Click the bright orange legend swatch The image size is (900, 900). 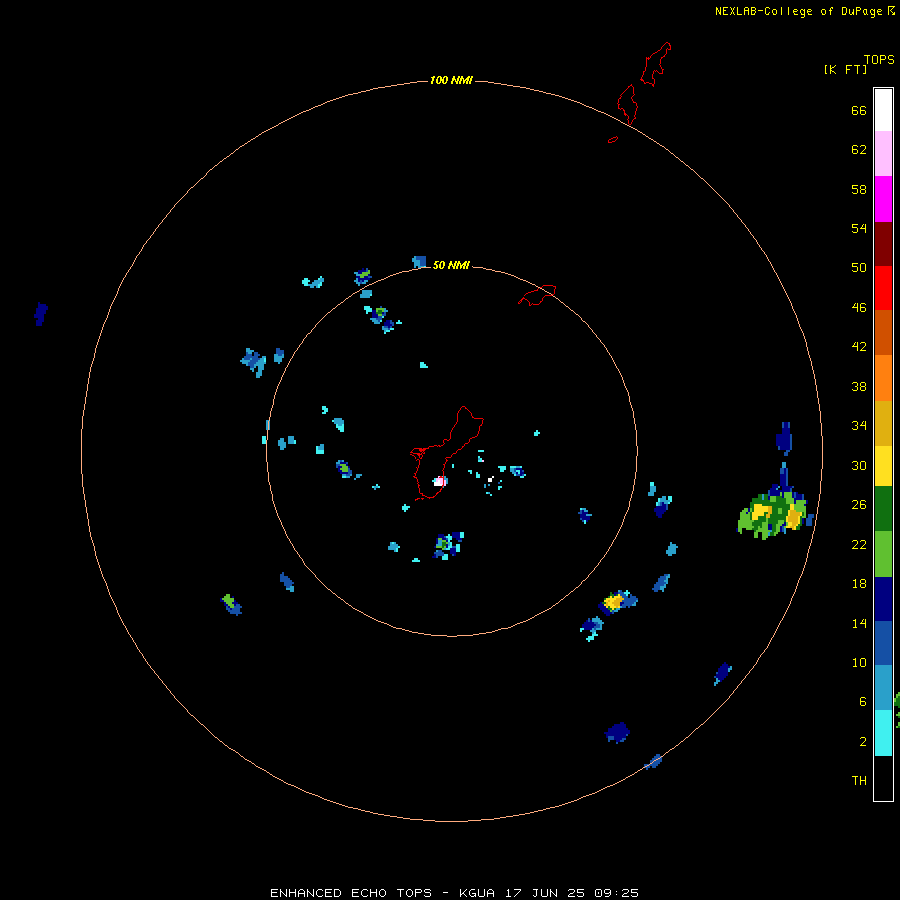883,378
